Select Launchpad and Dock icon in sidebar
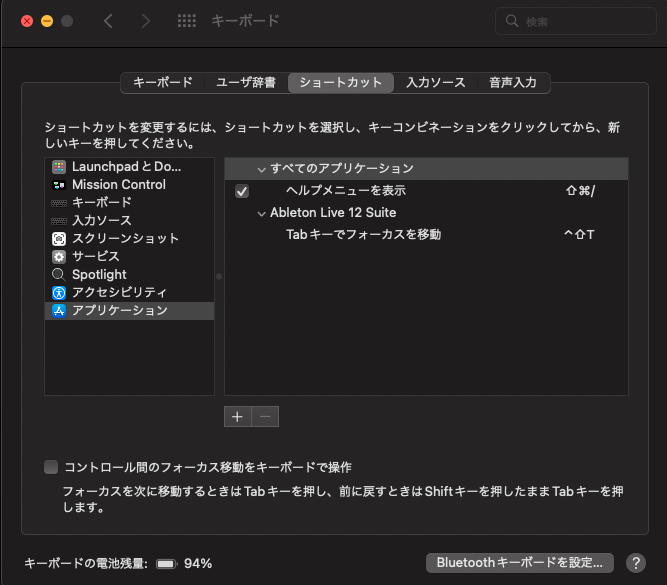 point(59,167)
